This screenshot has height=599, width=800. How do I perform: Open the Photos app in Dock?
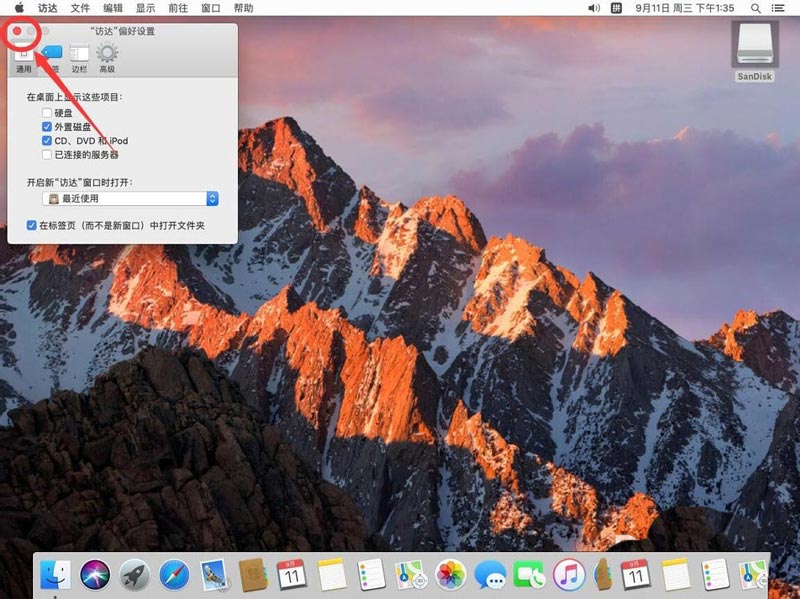[x=451, y=574]
